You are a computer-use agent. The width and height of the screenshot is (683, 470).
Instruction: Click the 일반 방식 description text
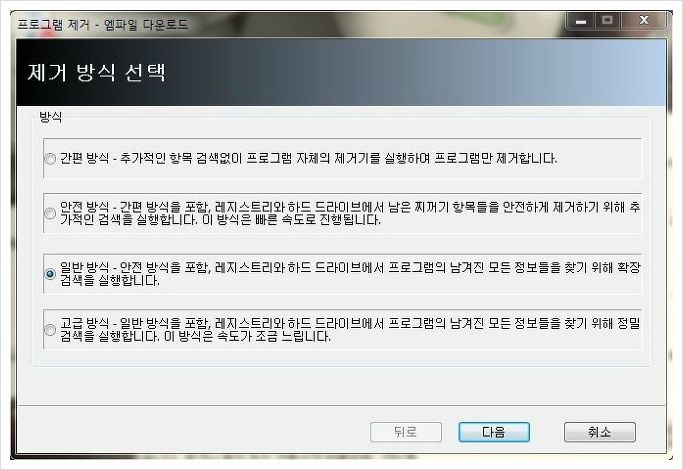[350, 274]
